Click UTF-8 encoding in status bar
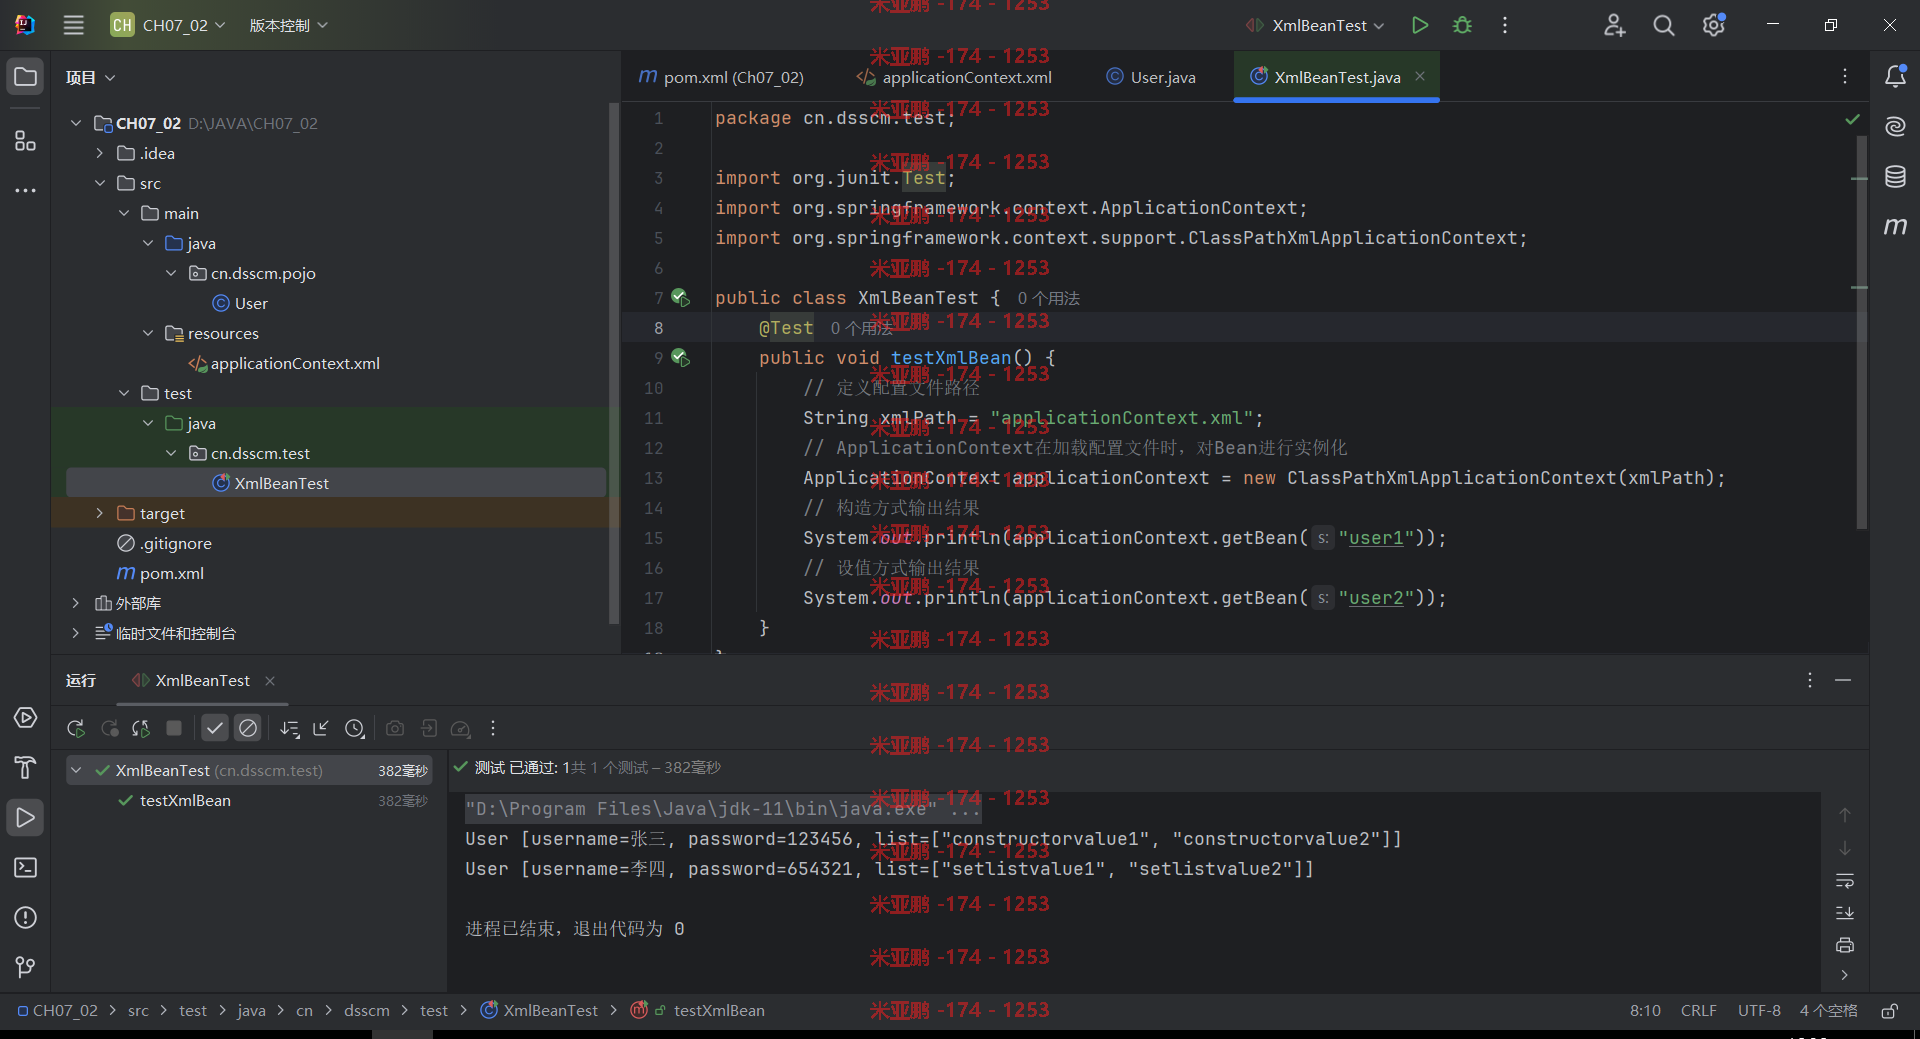This screenshot has height=1039, width=1920. point(1759,1011)
